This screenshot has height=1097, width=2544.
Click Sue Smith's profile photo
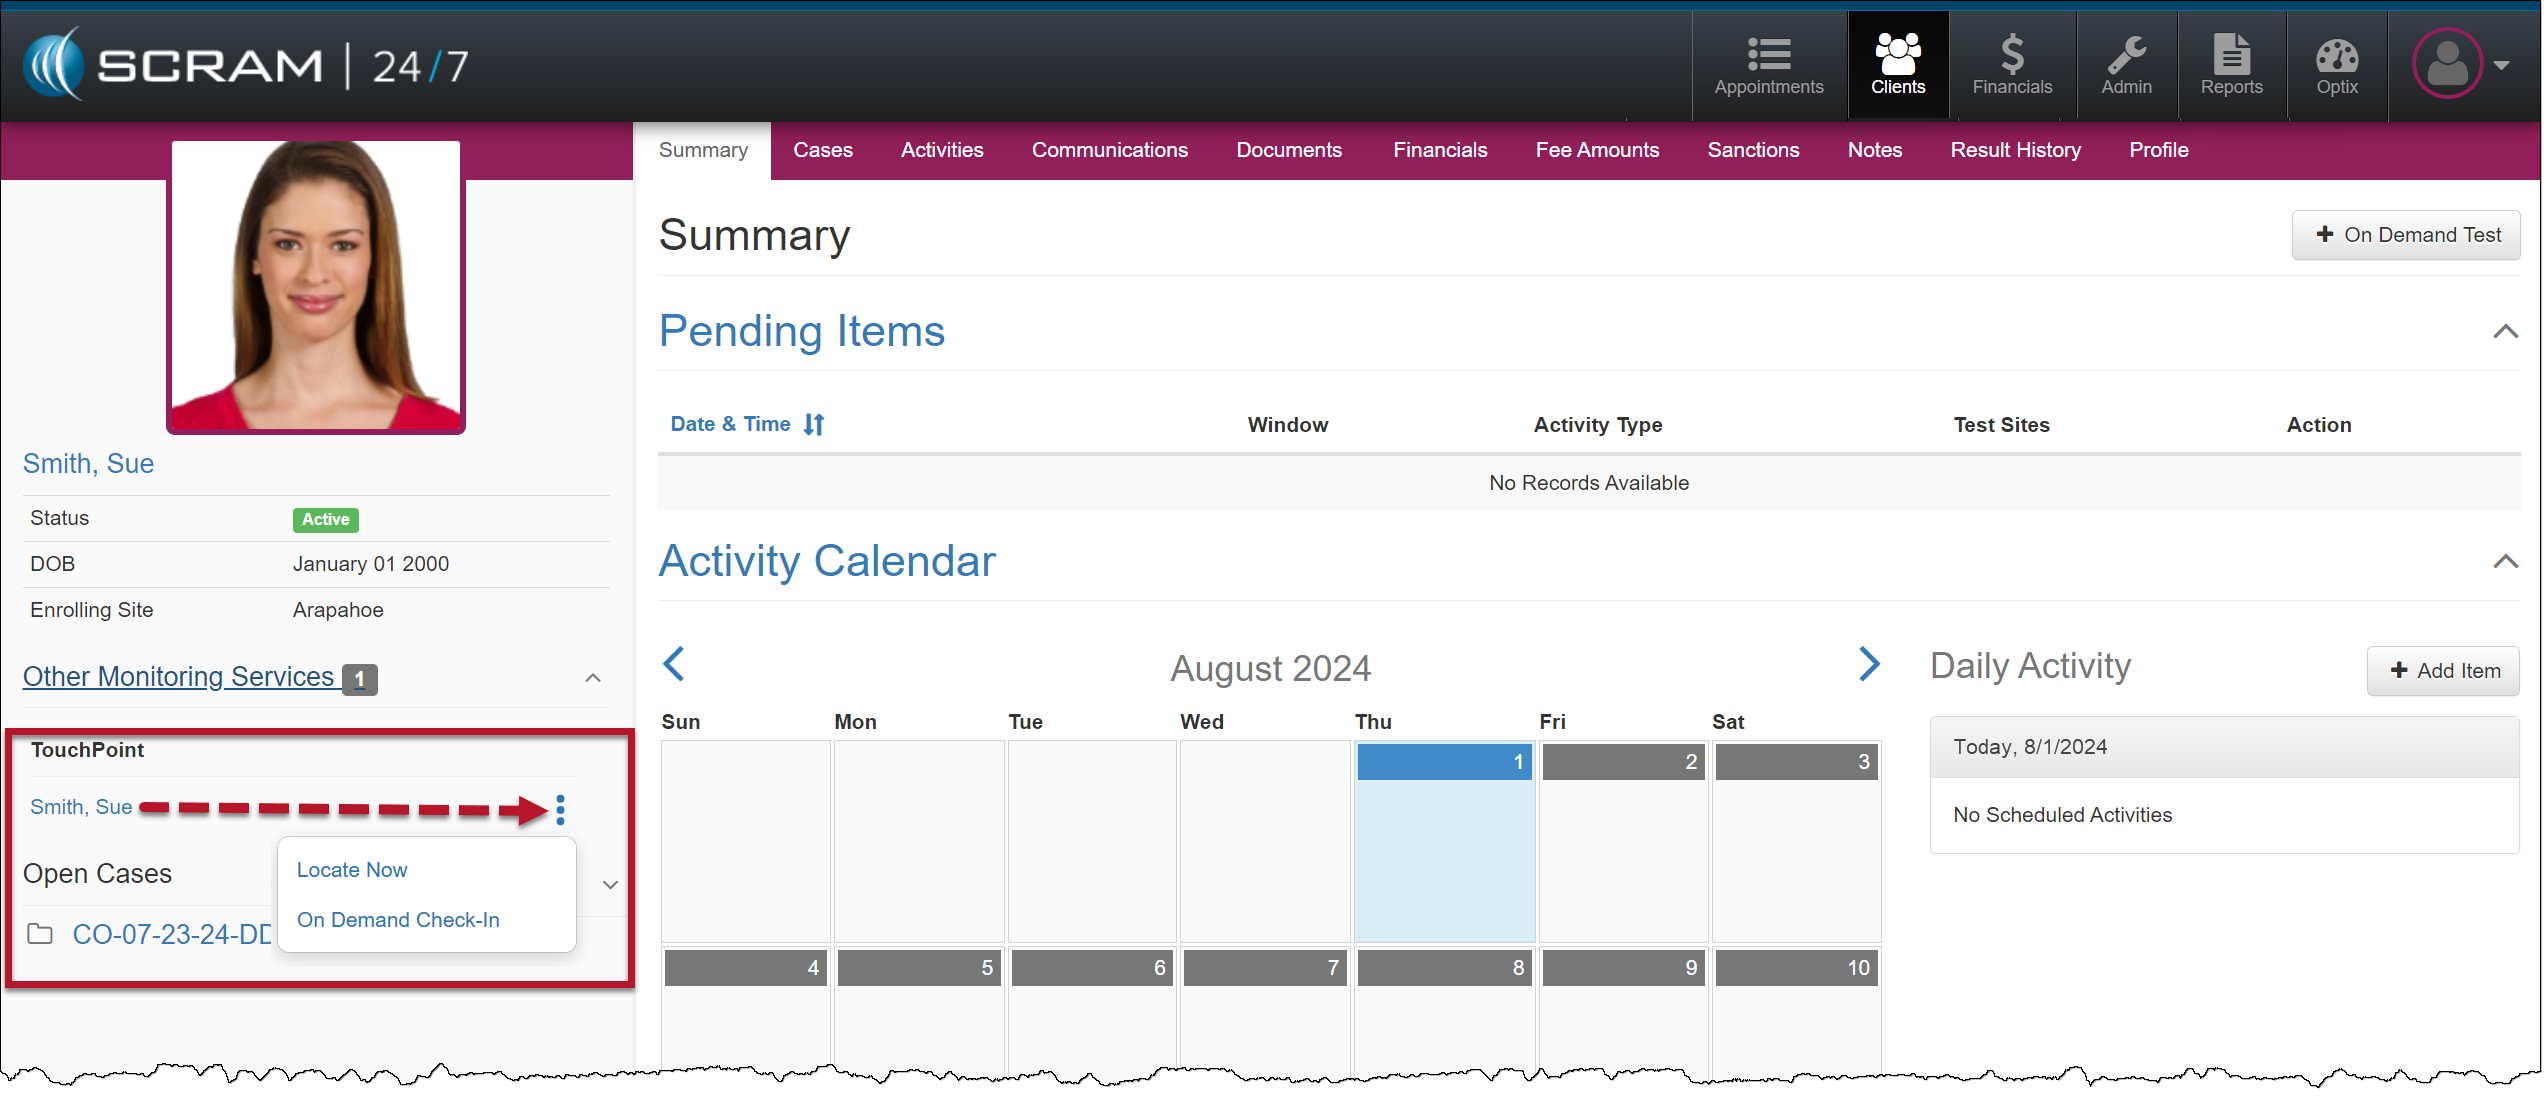pyautogui.click(x=316, y=286)
